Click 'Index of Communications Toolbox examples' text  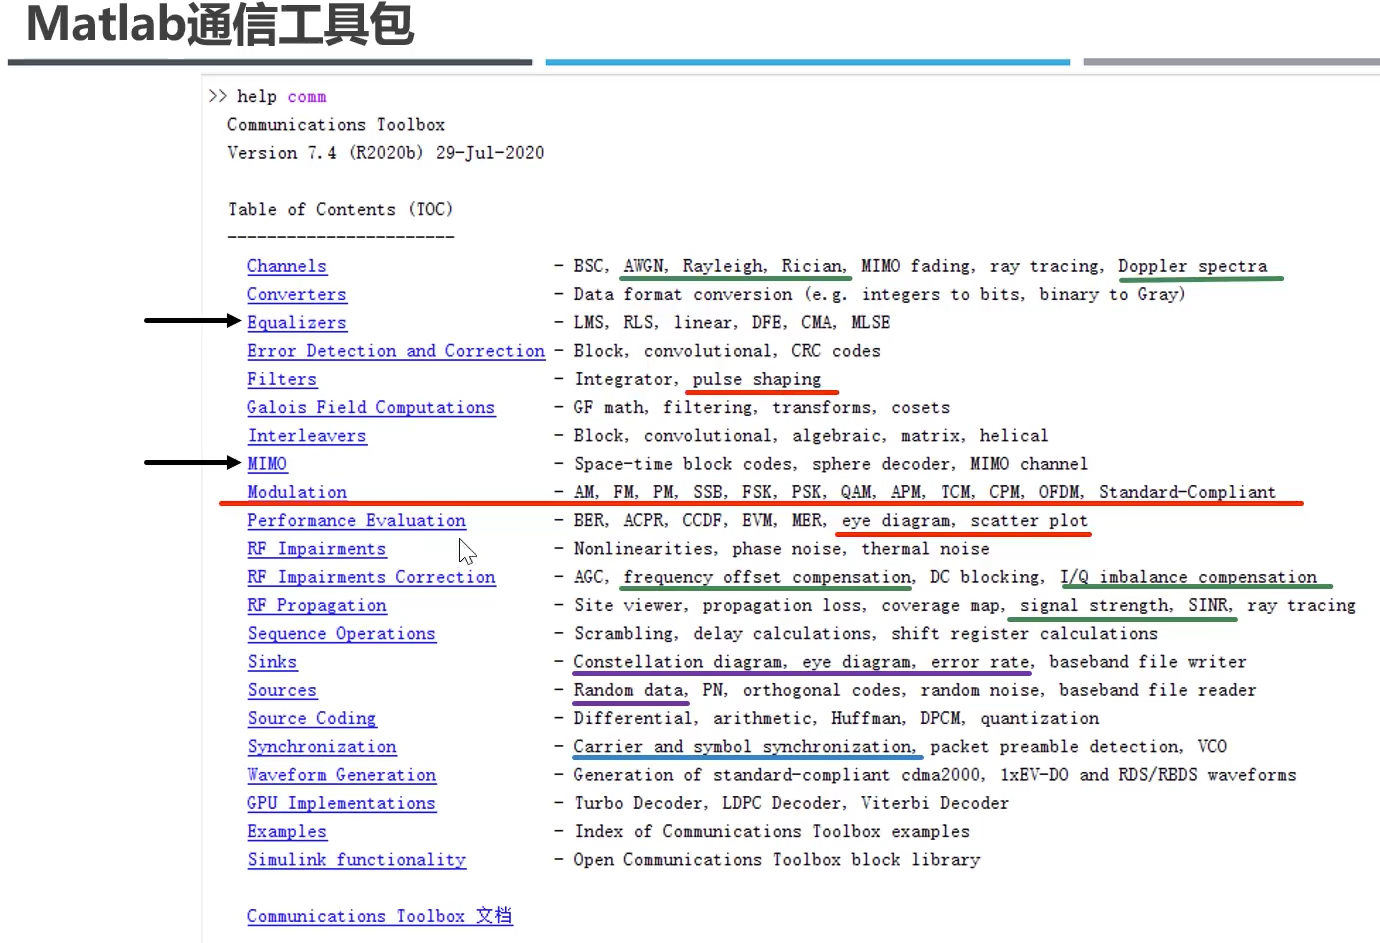[772, 832]
